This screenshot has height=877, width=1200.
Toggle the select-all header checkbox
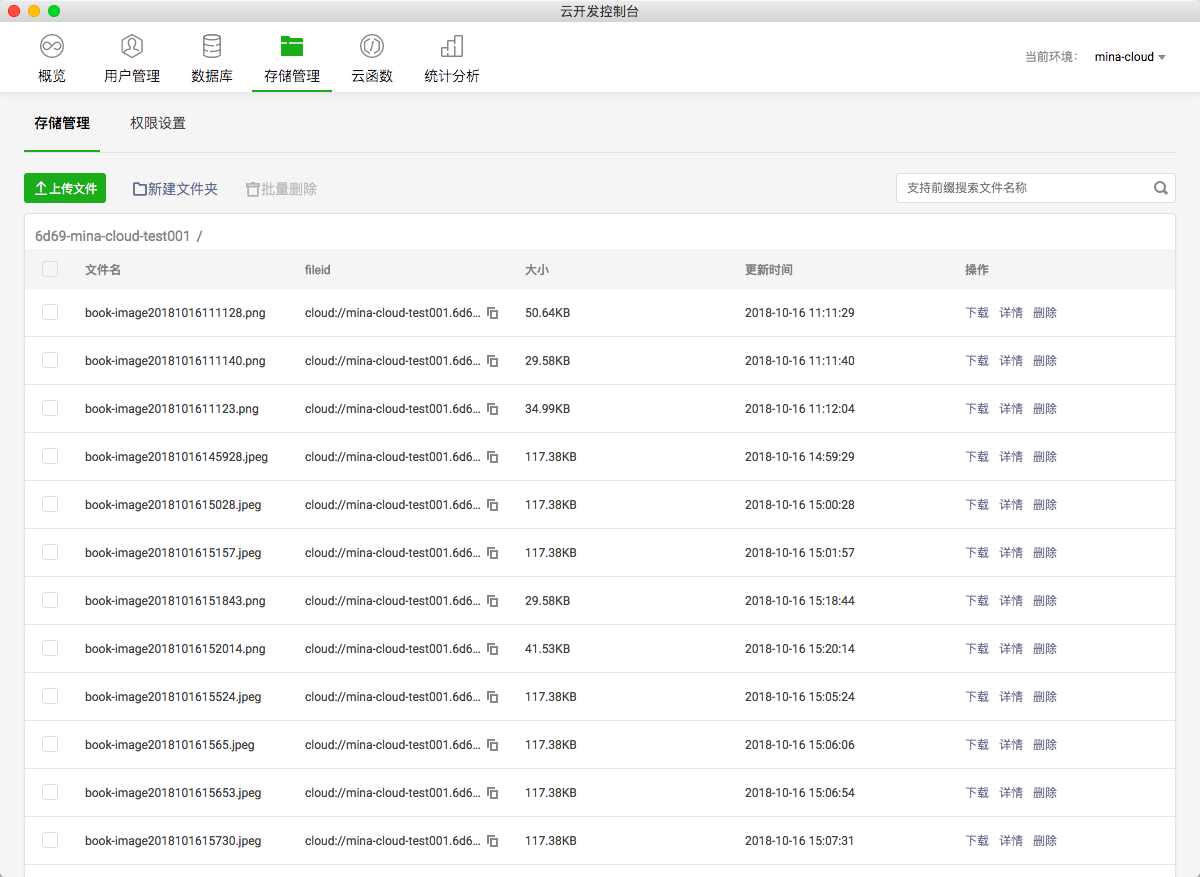[50, 269]
